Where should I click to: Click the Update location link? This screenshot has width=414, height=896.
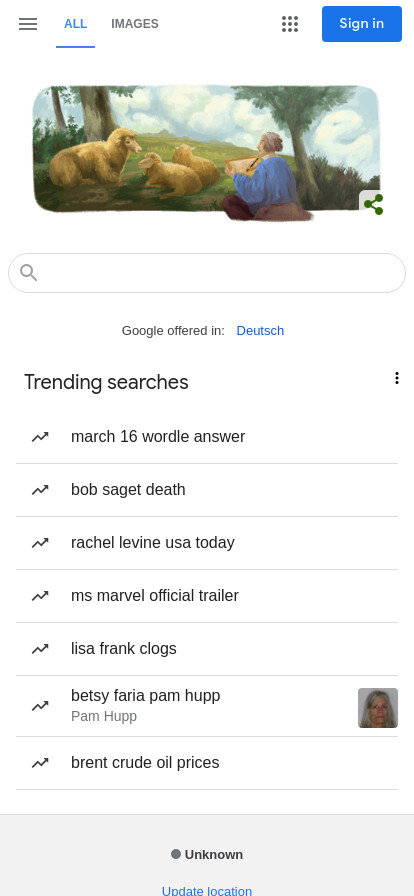click(x=207, y=890)
